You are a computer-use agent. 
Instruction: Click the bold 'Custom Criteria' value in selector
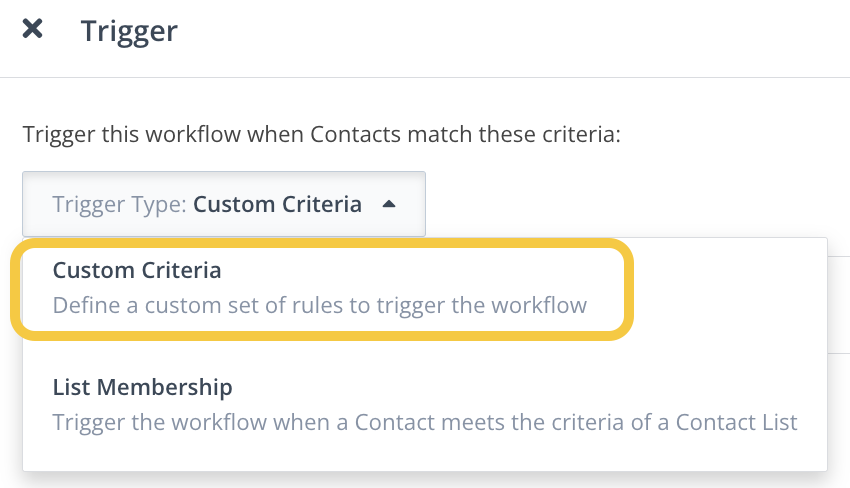coord(277,205)
